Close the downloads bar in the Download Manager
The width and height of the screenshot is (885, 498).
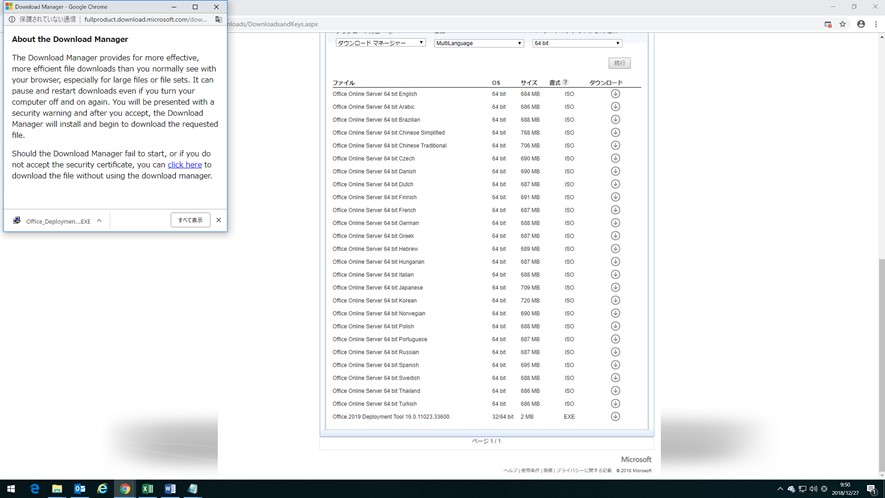pyautogui.click(x=218, y=220)
